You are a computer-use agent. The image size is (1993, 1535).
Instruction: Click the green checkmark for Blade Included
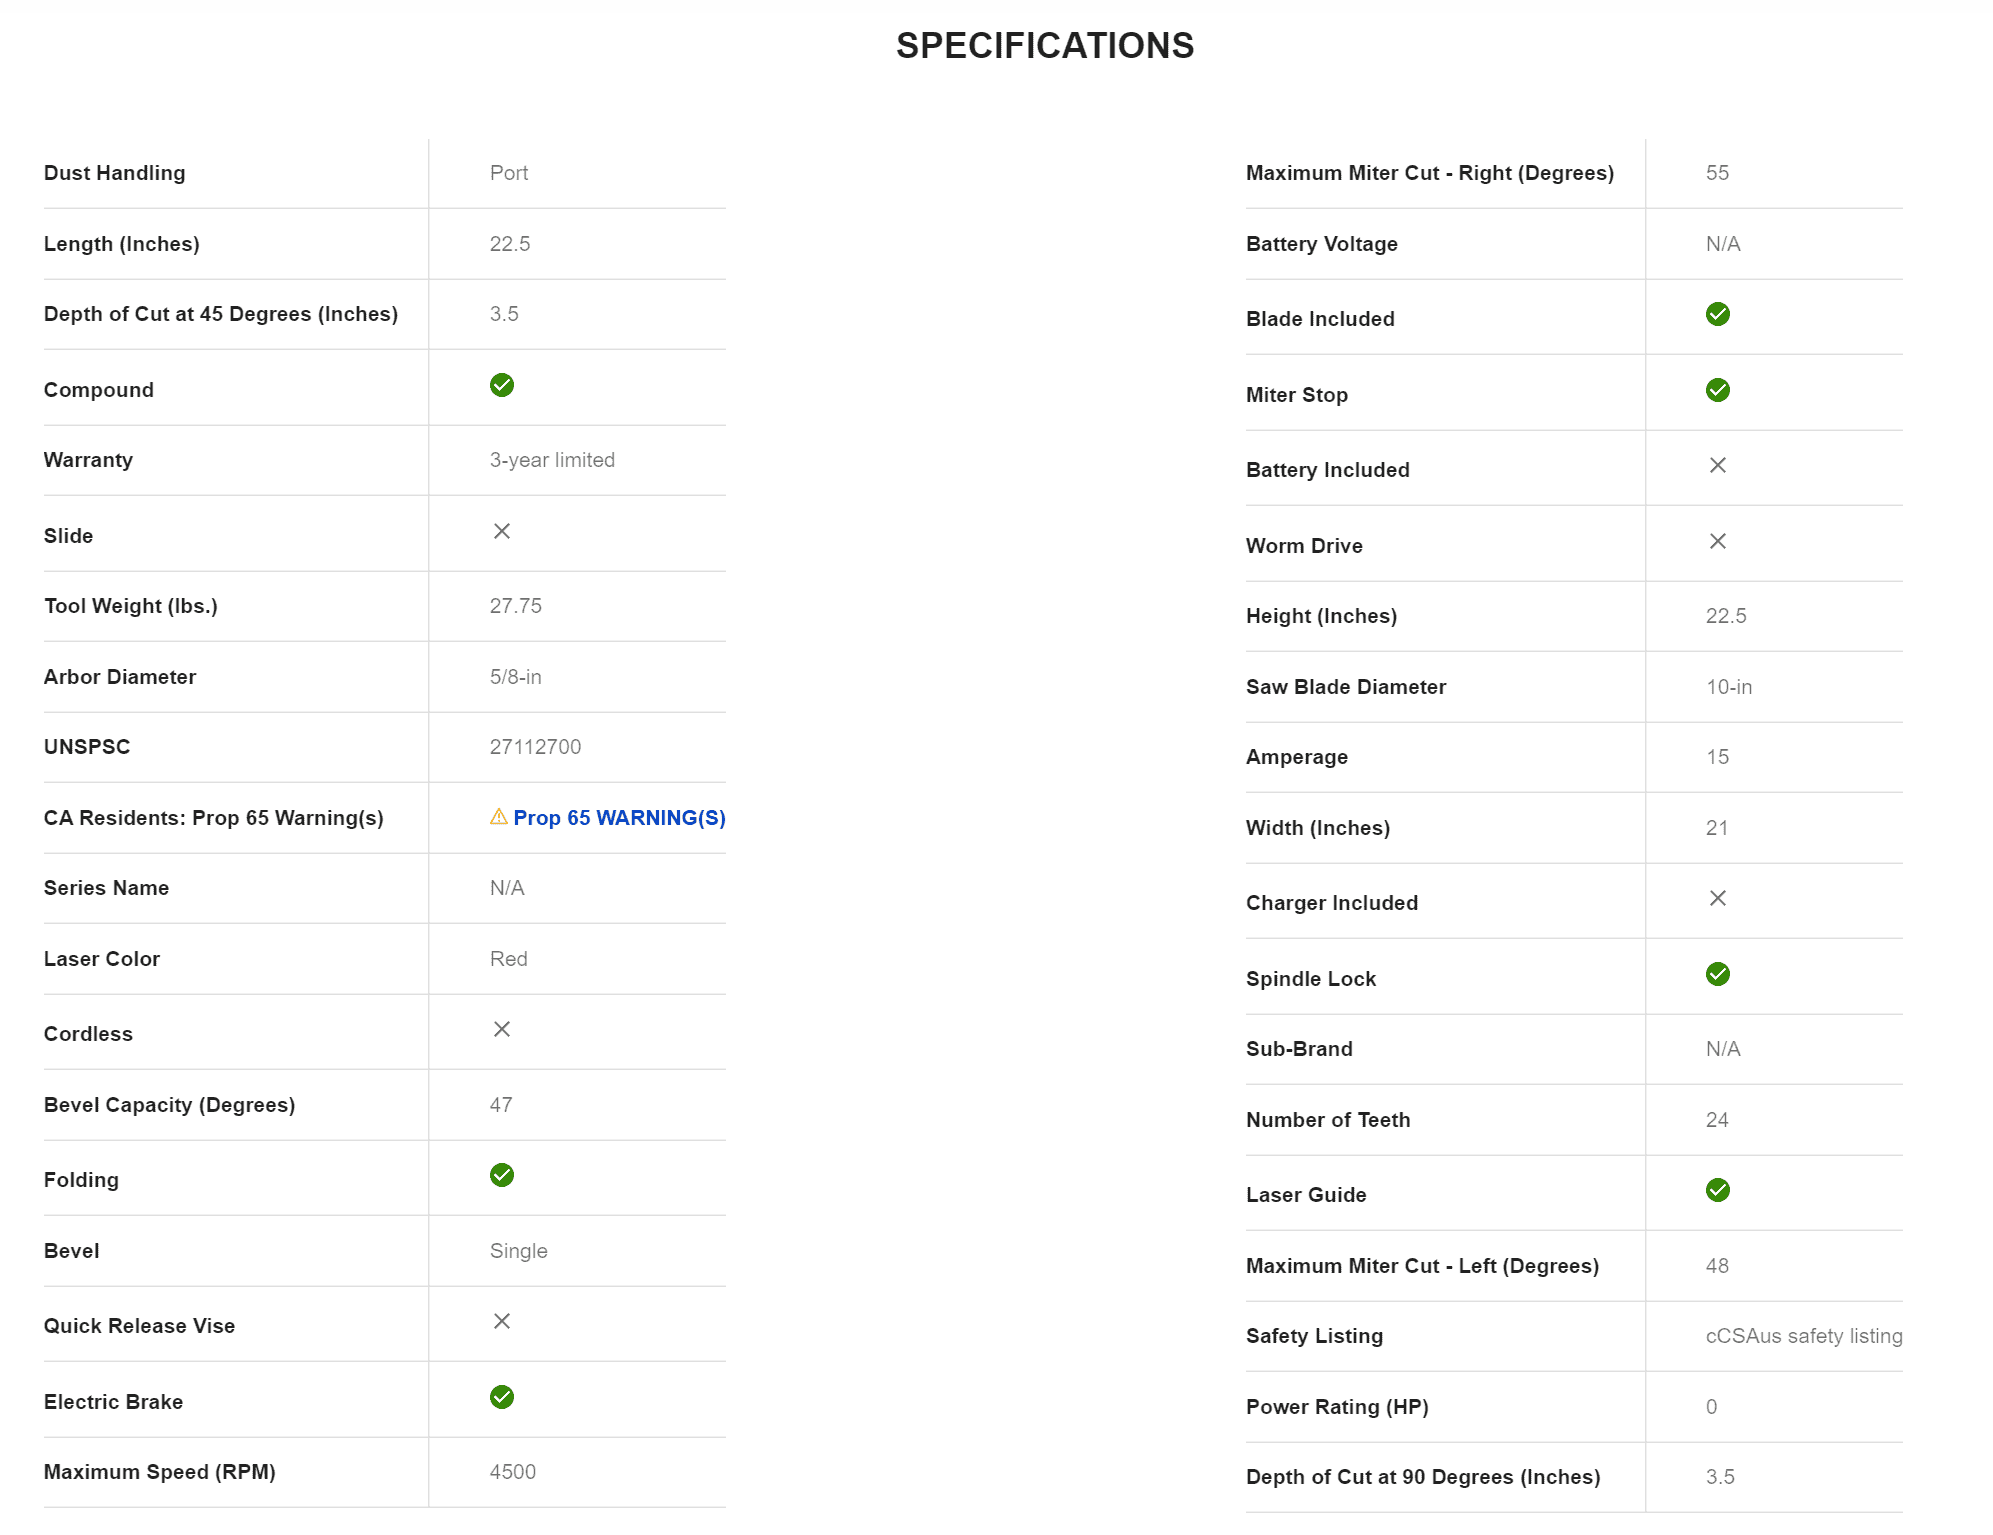pyautogui.click(x=1718, y=314)
